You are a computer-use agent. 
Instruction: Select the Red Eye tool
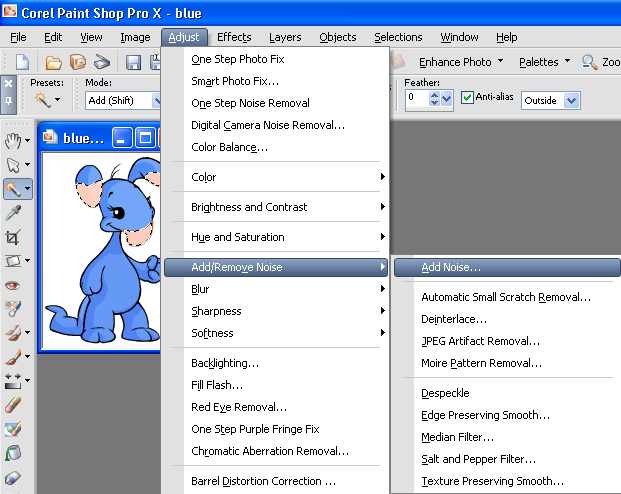coord(13,285)
